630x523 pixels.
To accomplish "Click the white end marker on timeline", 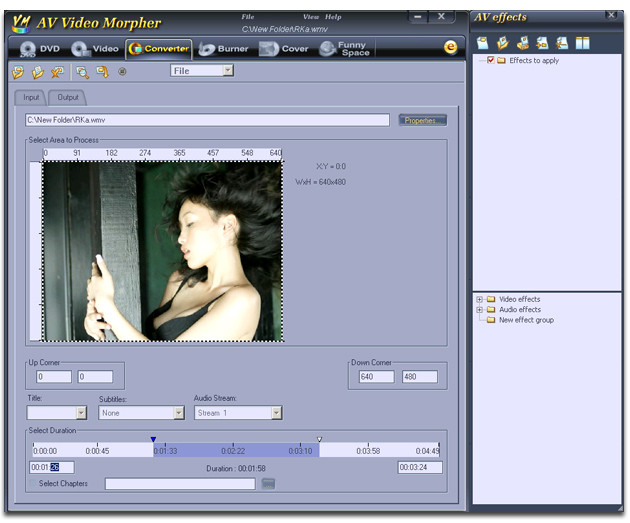I will click(319, 439).
